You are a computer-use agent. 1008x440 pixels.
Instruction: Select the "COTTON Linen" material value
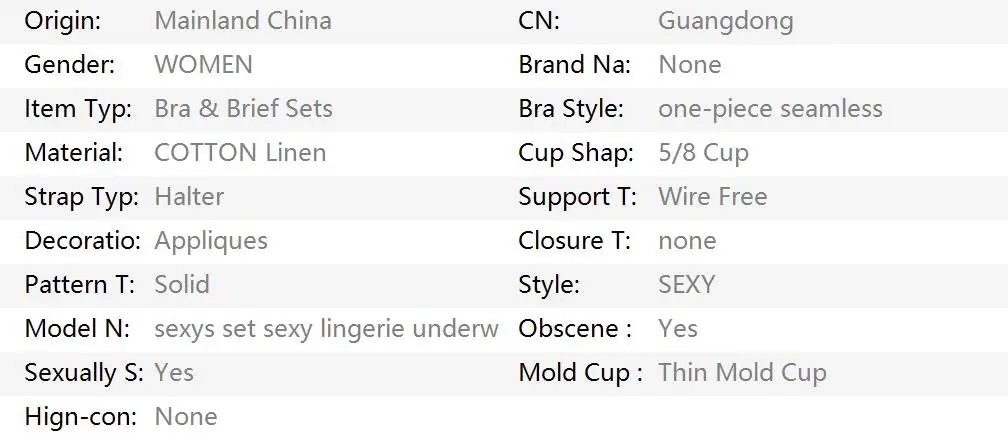(x=240, y=153)
